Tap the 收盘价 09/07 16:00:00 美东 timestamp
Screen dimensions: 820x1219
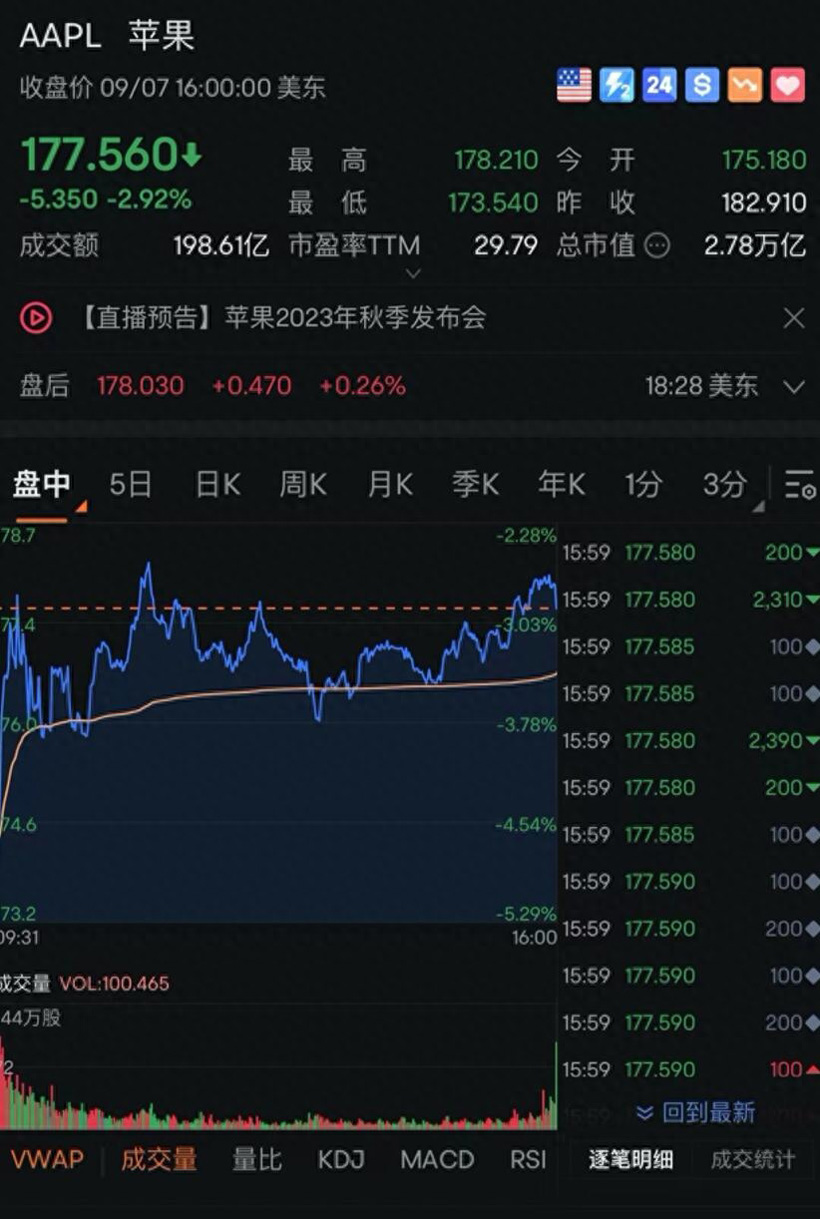173,88
